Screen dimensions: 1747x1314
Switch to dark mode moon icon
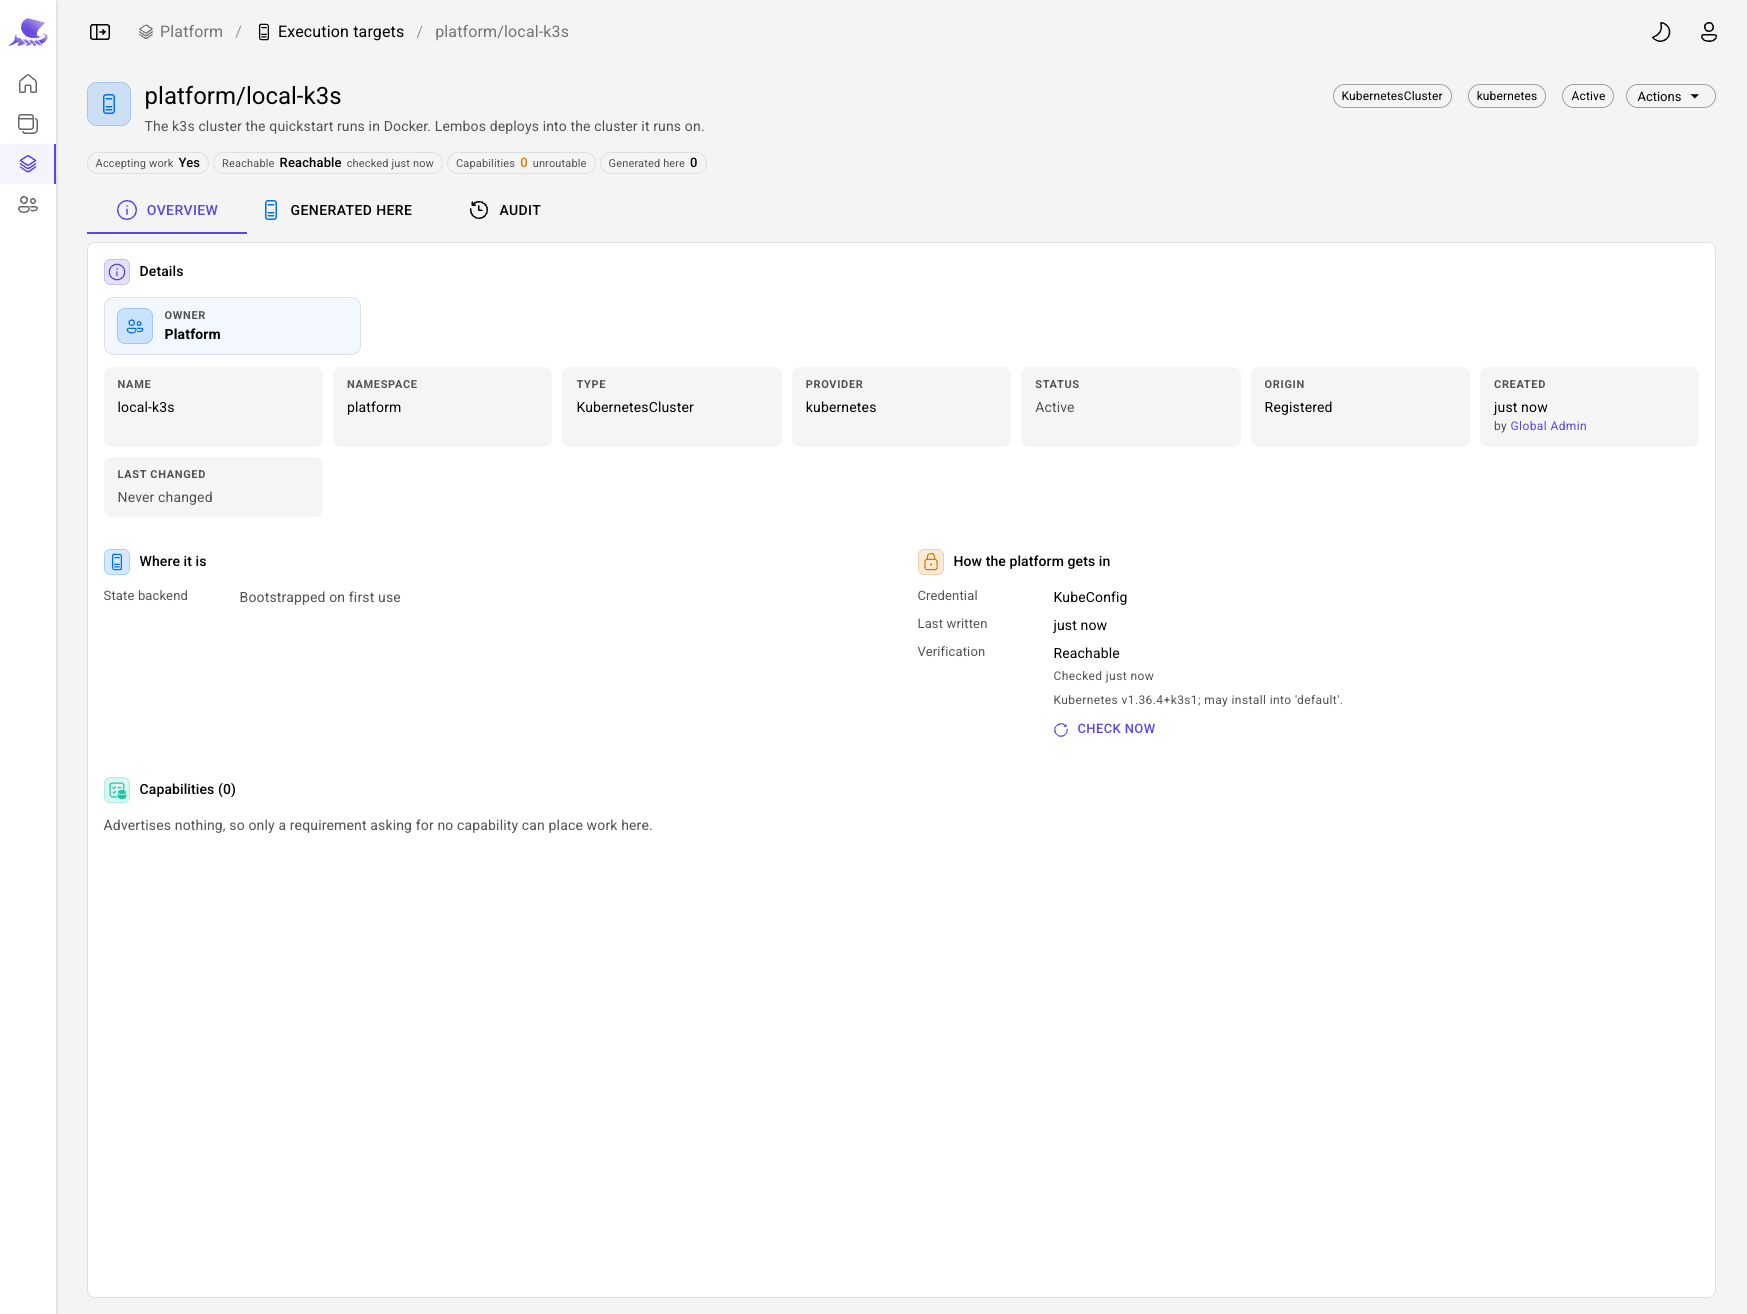1661,32
